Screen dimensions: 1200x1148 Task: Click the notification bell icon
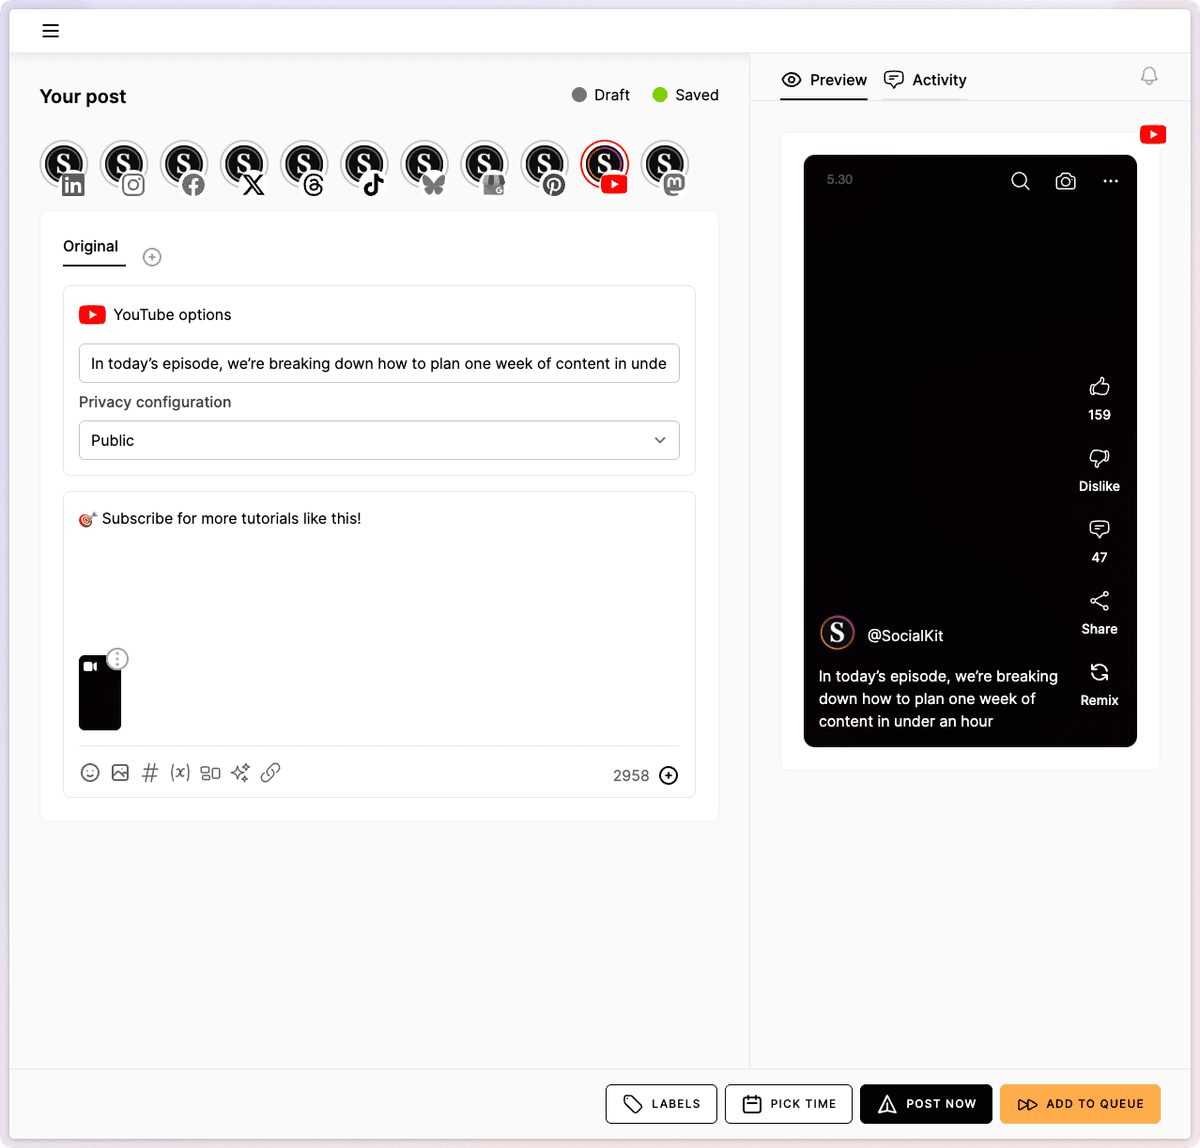pos(1149,77)
